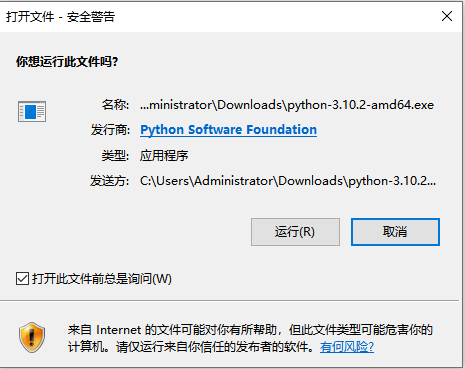Click the 名称: field label

(x=115, y=105)
